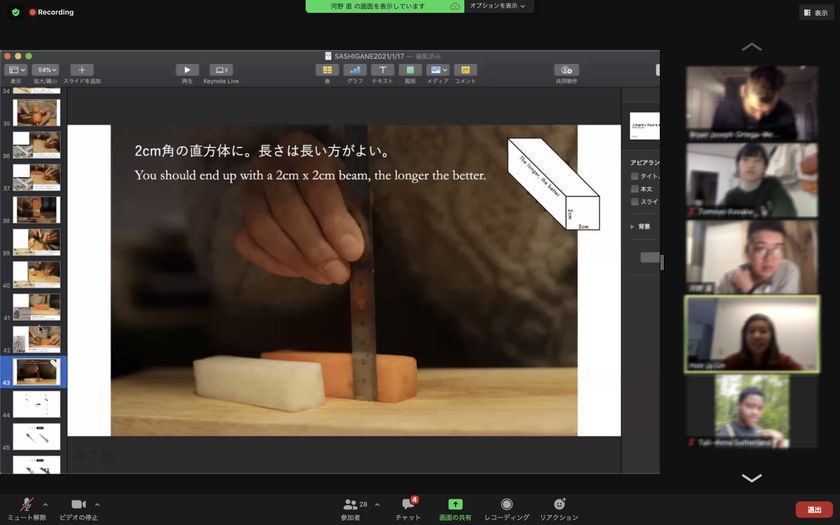Click the red 退出 leave button
The height and width of the screenshot is (525, 840).
click(x=813, y=510)
